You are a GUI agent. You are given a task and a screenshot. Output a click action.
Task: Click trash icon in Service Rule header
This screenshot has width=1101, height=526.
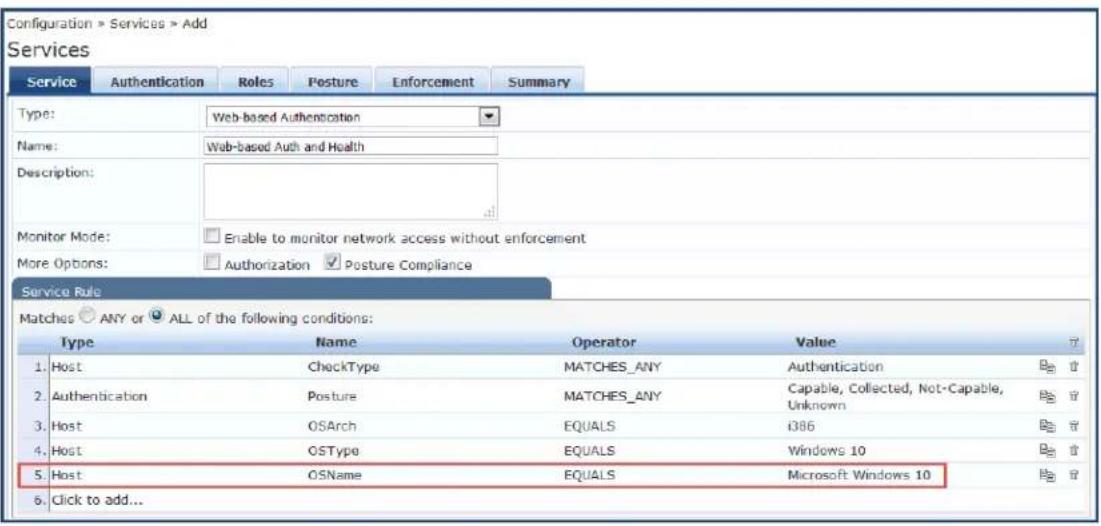click(x=1073, y=342)
